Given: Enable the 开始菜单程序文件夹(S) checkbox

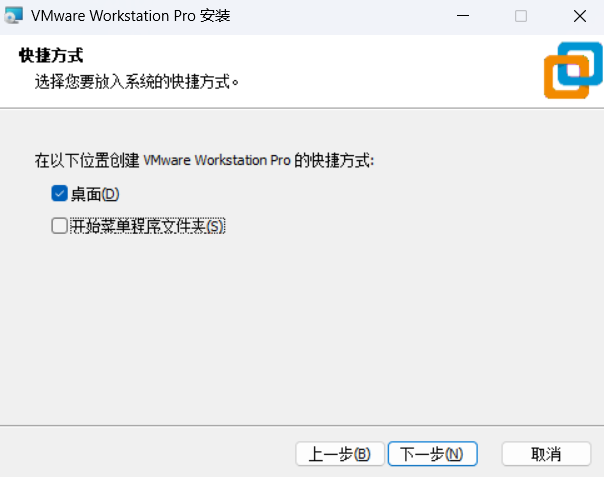Looking at the screenshot, I should coord(59,226).
